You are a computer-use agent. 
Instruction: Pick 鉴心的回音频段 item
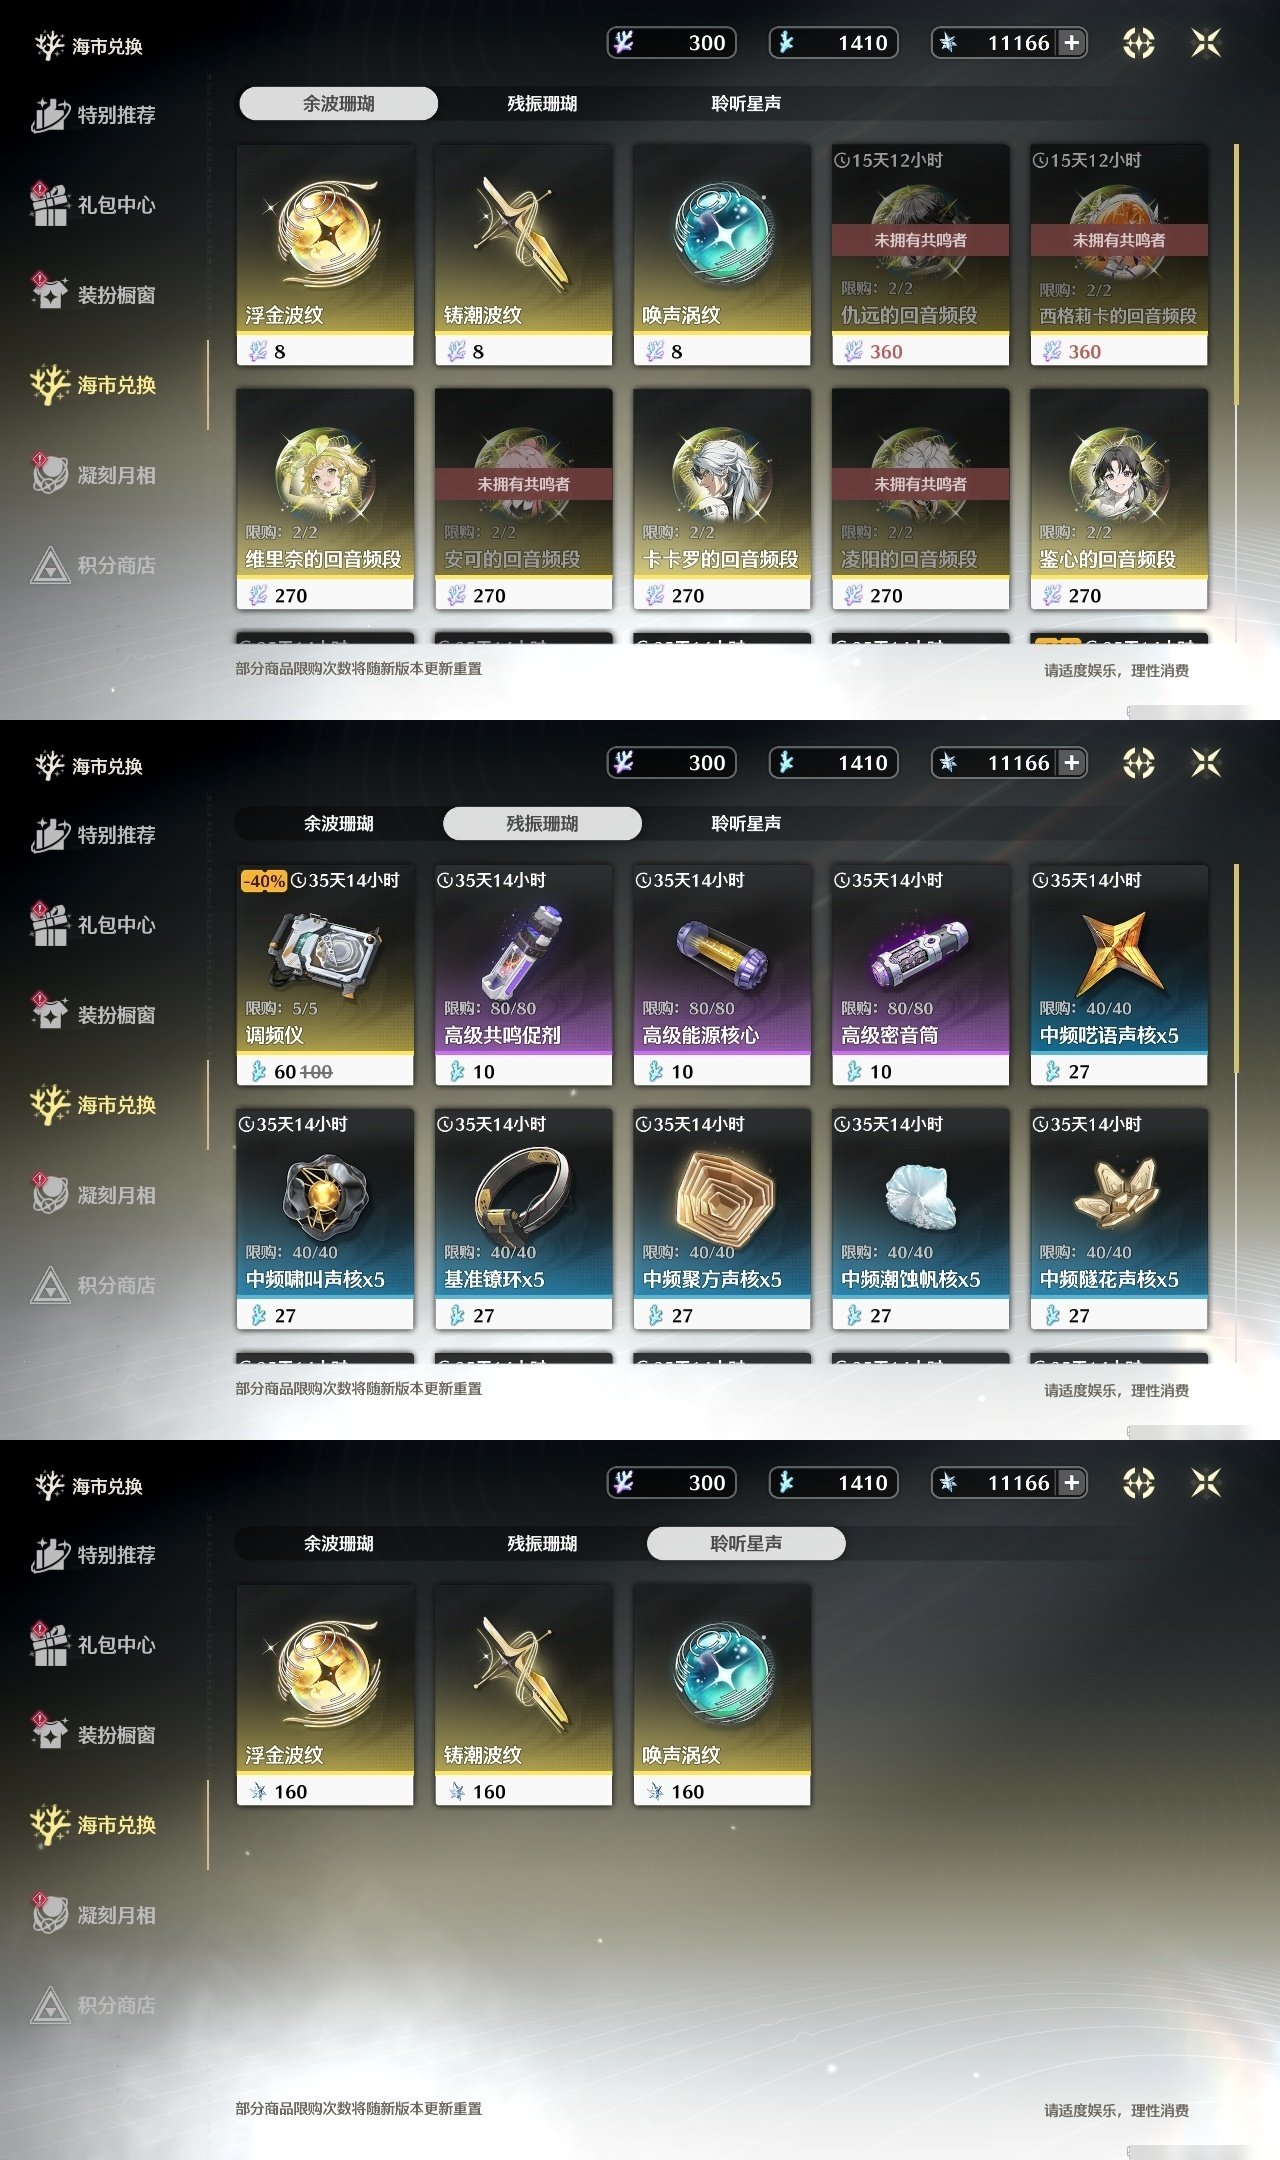click(1119, 499)
